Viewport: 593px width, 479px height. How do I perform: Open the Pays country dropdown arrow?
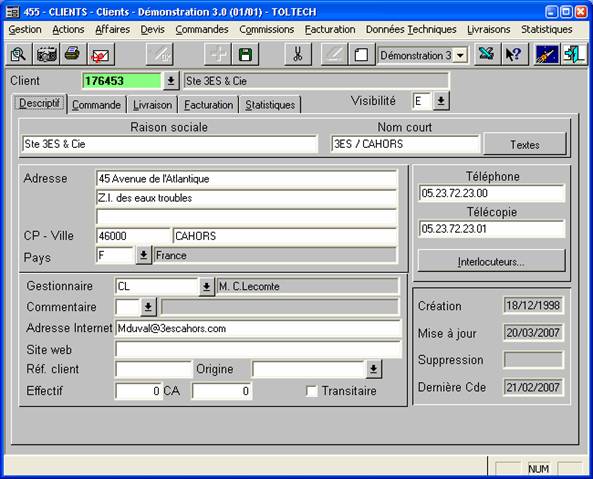point(144,255)
